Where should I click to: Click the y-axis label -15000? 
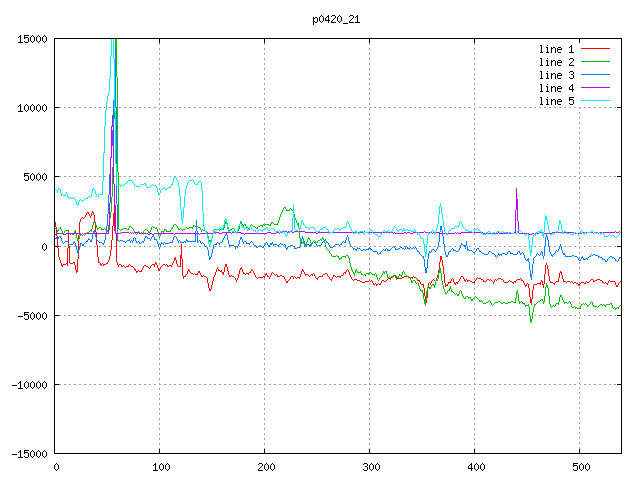pos(29,454)
